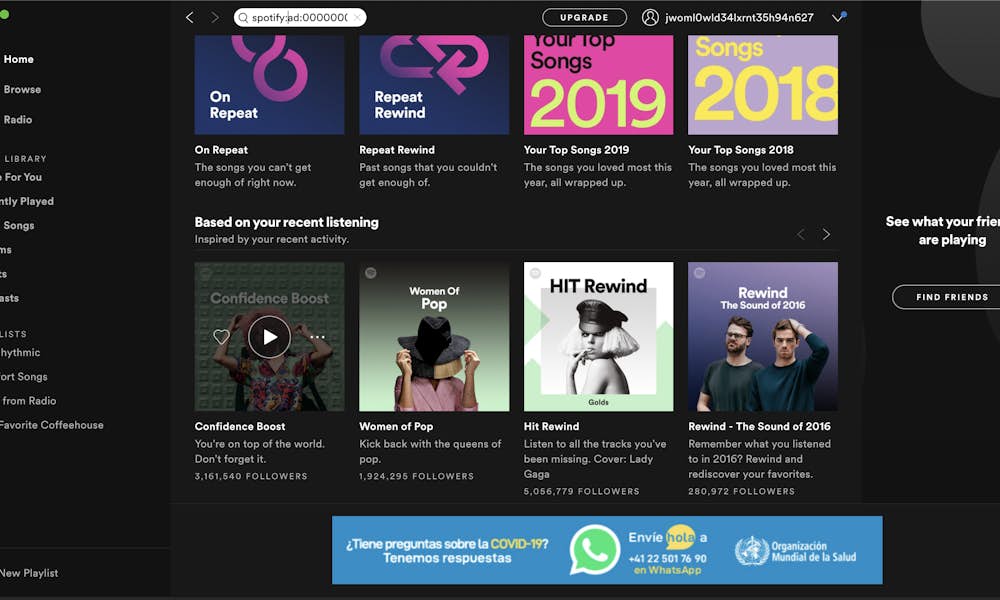Screen dimensions: 1000x600
Task: Open more options for Confidence Boost
Action: point(318,337)
